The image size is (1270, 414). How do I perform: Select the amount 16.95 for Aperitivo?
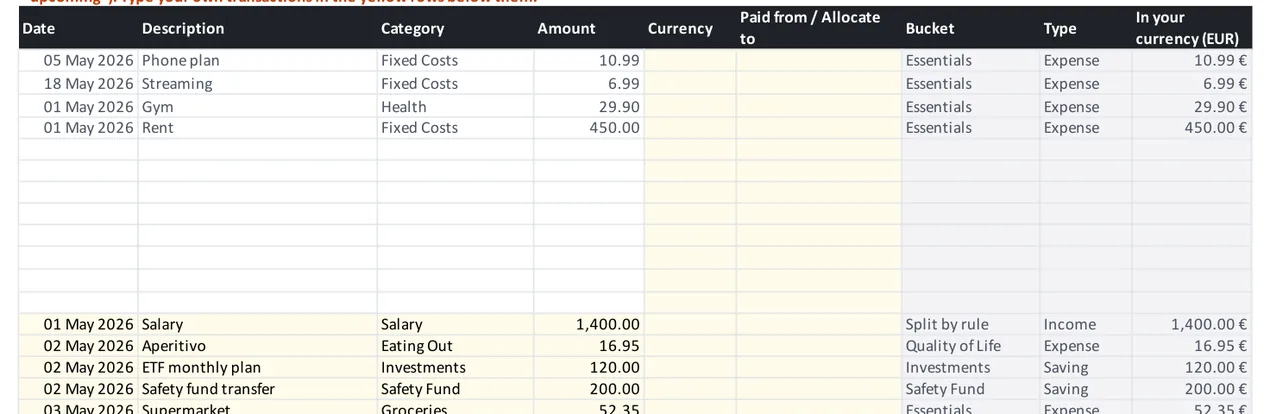588,346
